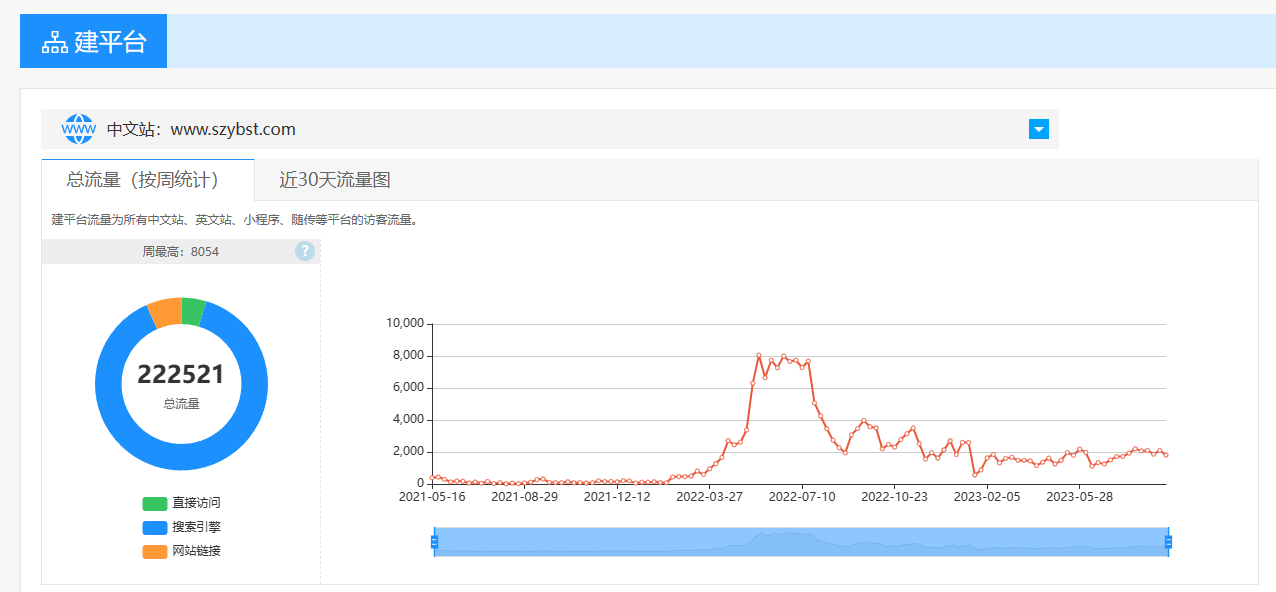Click left handle of chart zoom slider
This screenshot has width=1276, height=592.
click(434, 542)
